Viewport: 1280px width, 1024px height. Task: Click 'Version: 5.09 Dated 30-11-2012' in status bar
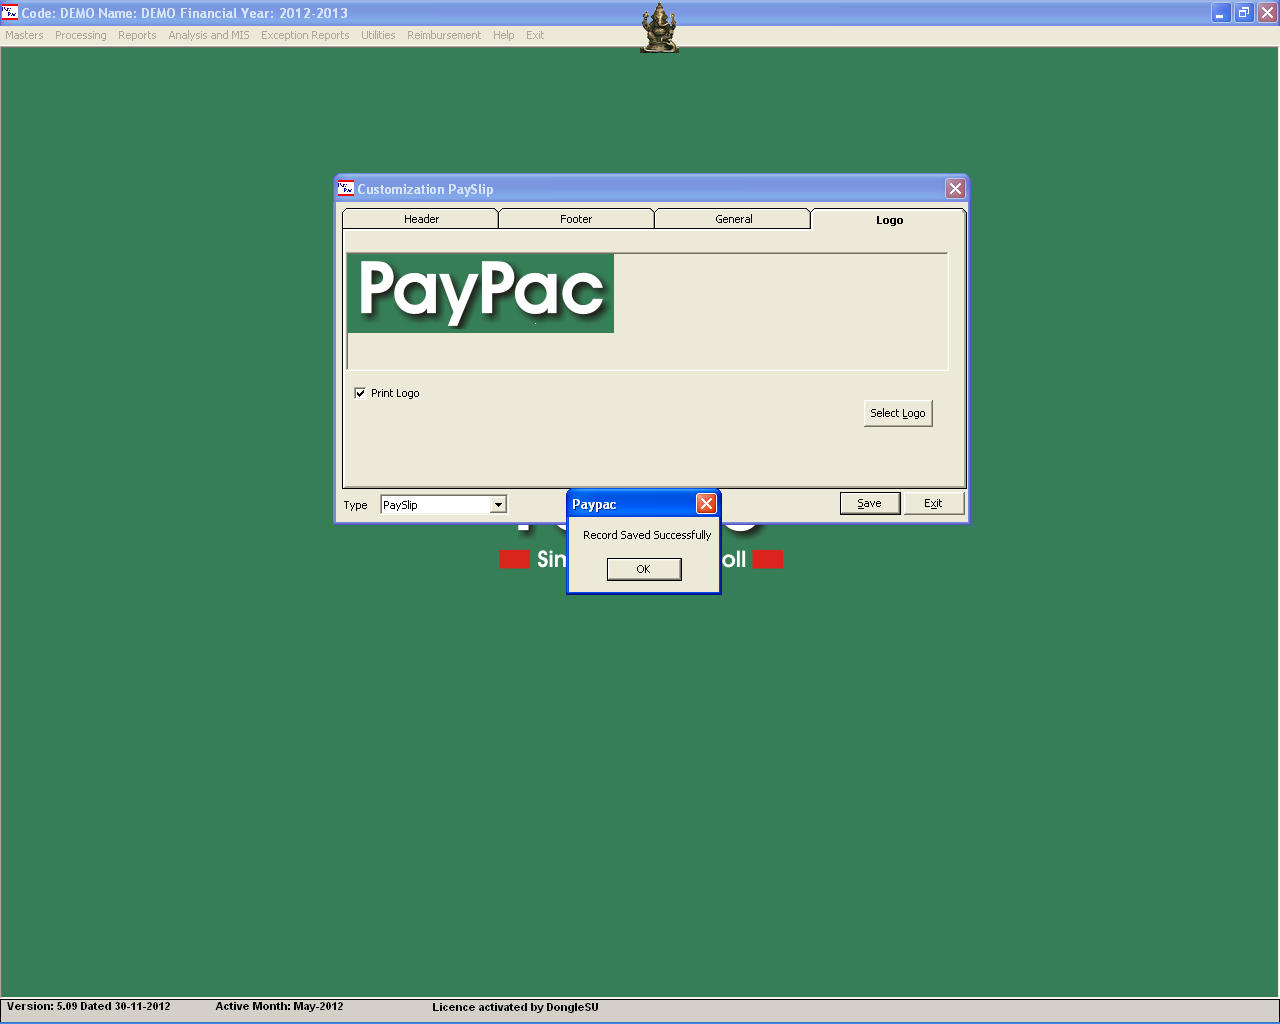point(89,1007)
